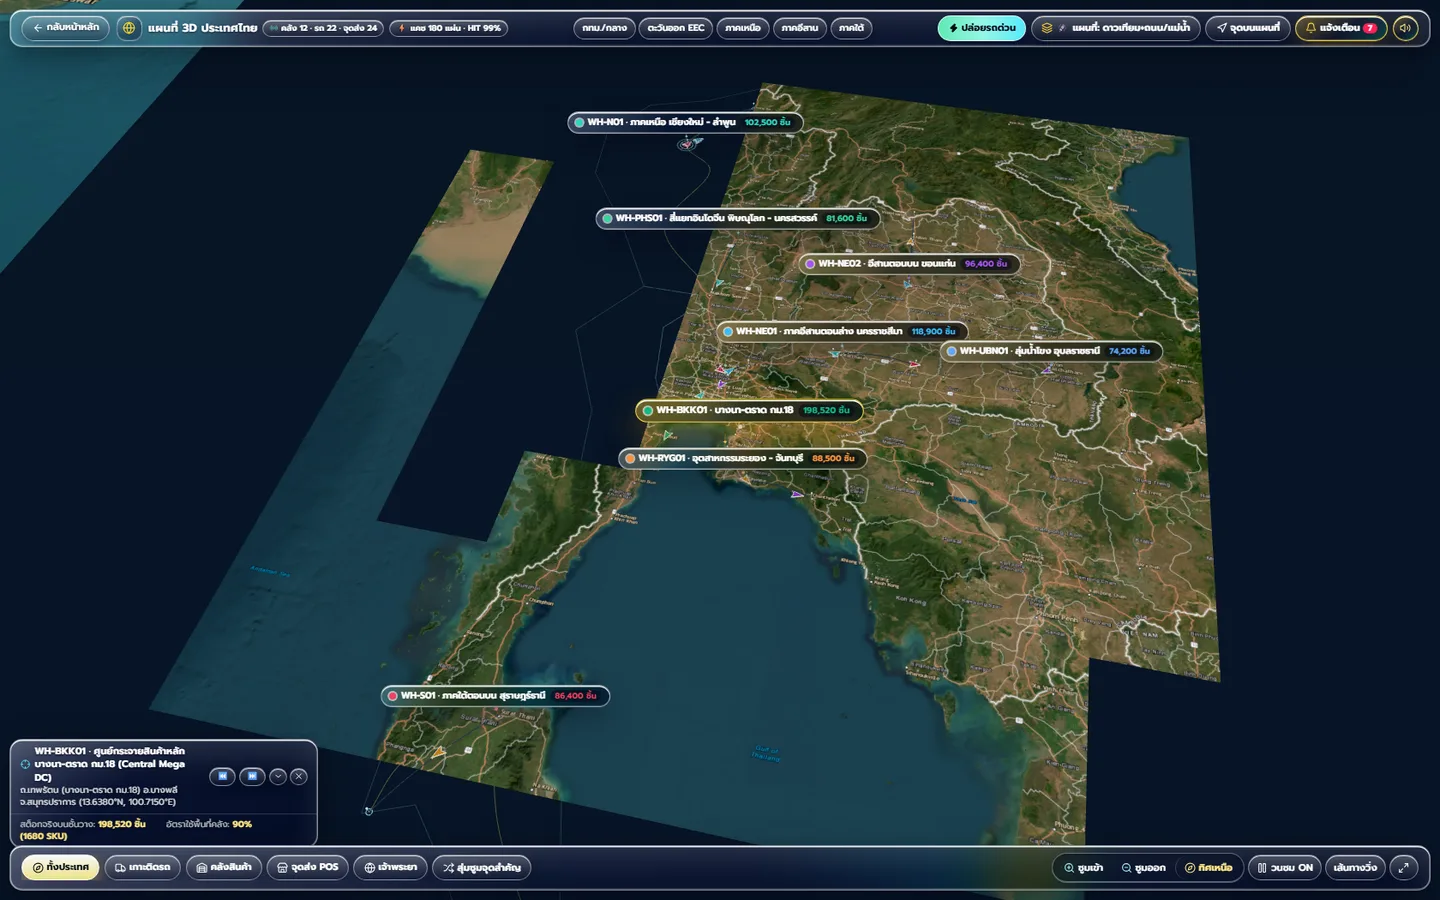Select WH-NE01 Nakhon Ratchasima warehouse label
The width and height of the screenshot is (1440, 900).
tap(842, 331)
